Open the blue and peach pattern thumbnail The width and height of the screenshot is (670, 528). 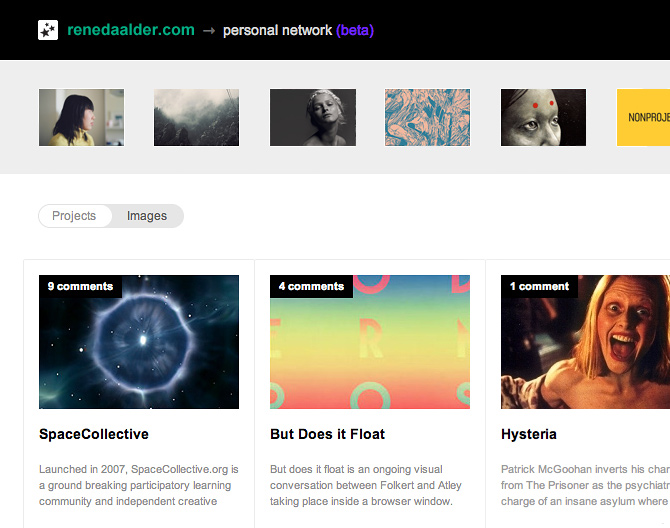(427, 117)
